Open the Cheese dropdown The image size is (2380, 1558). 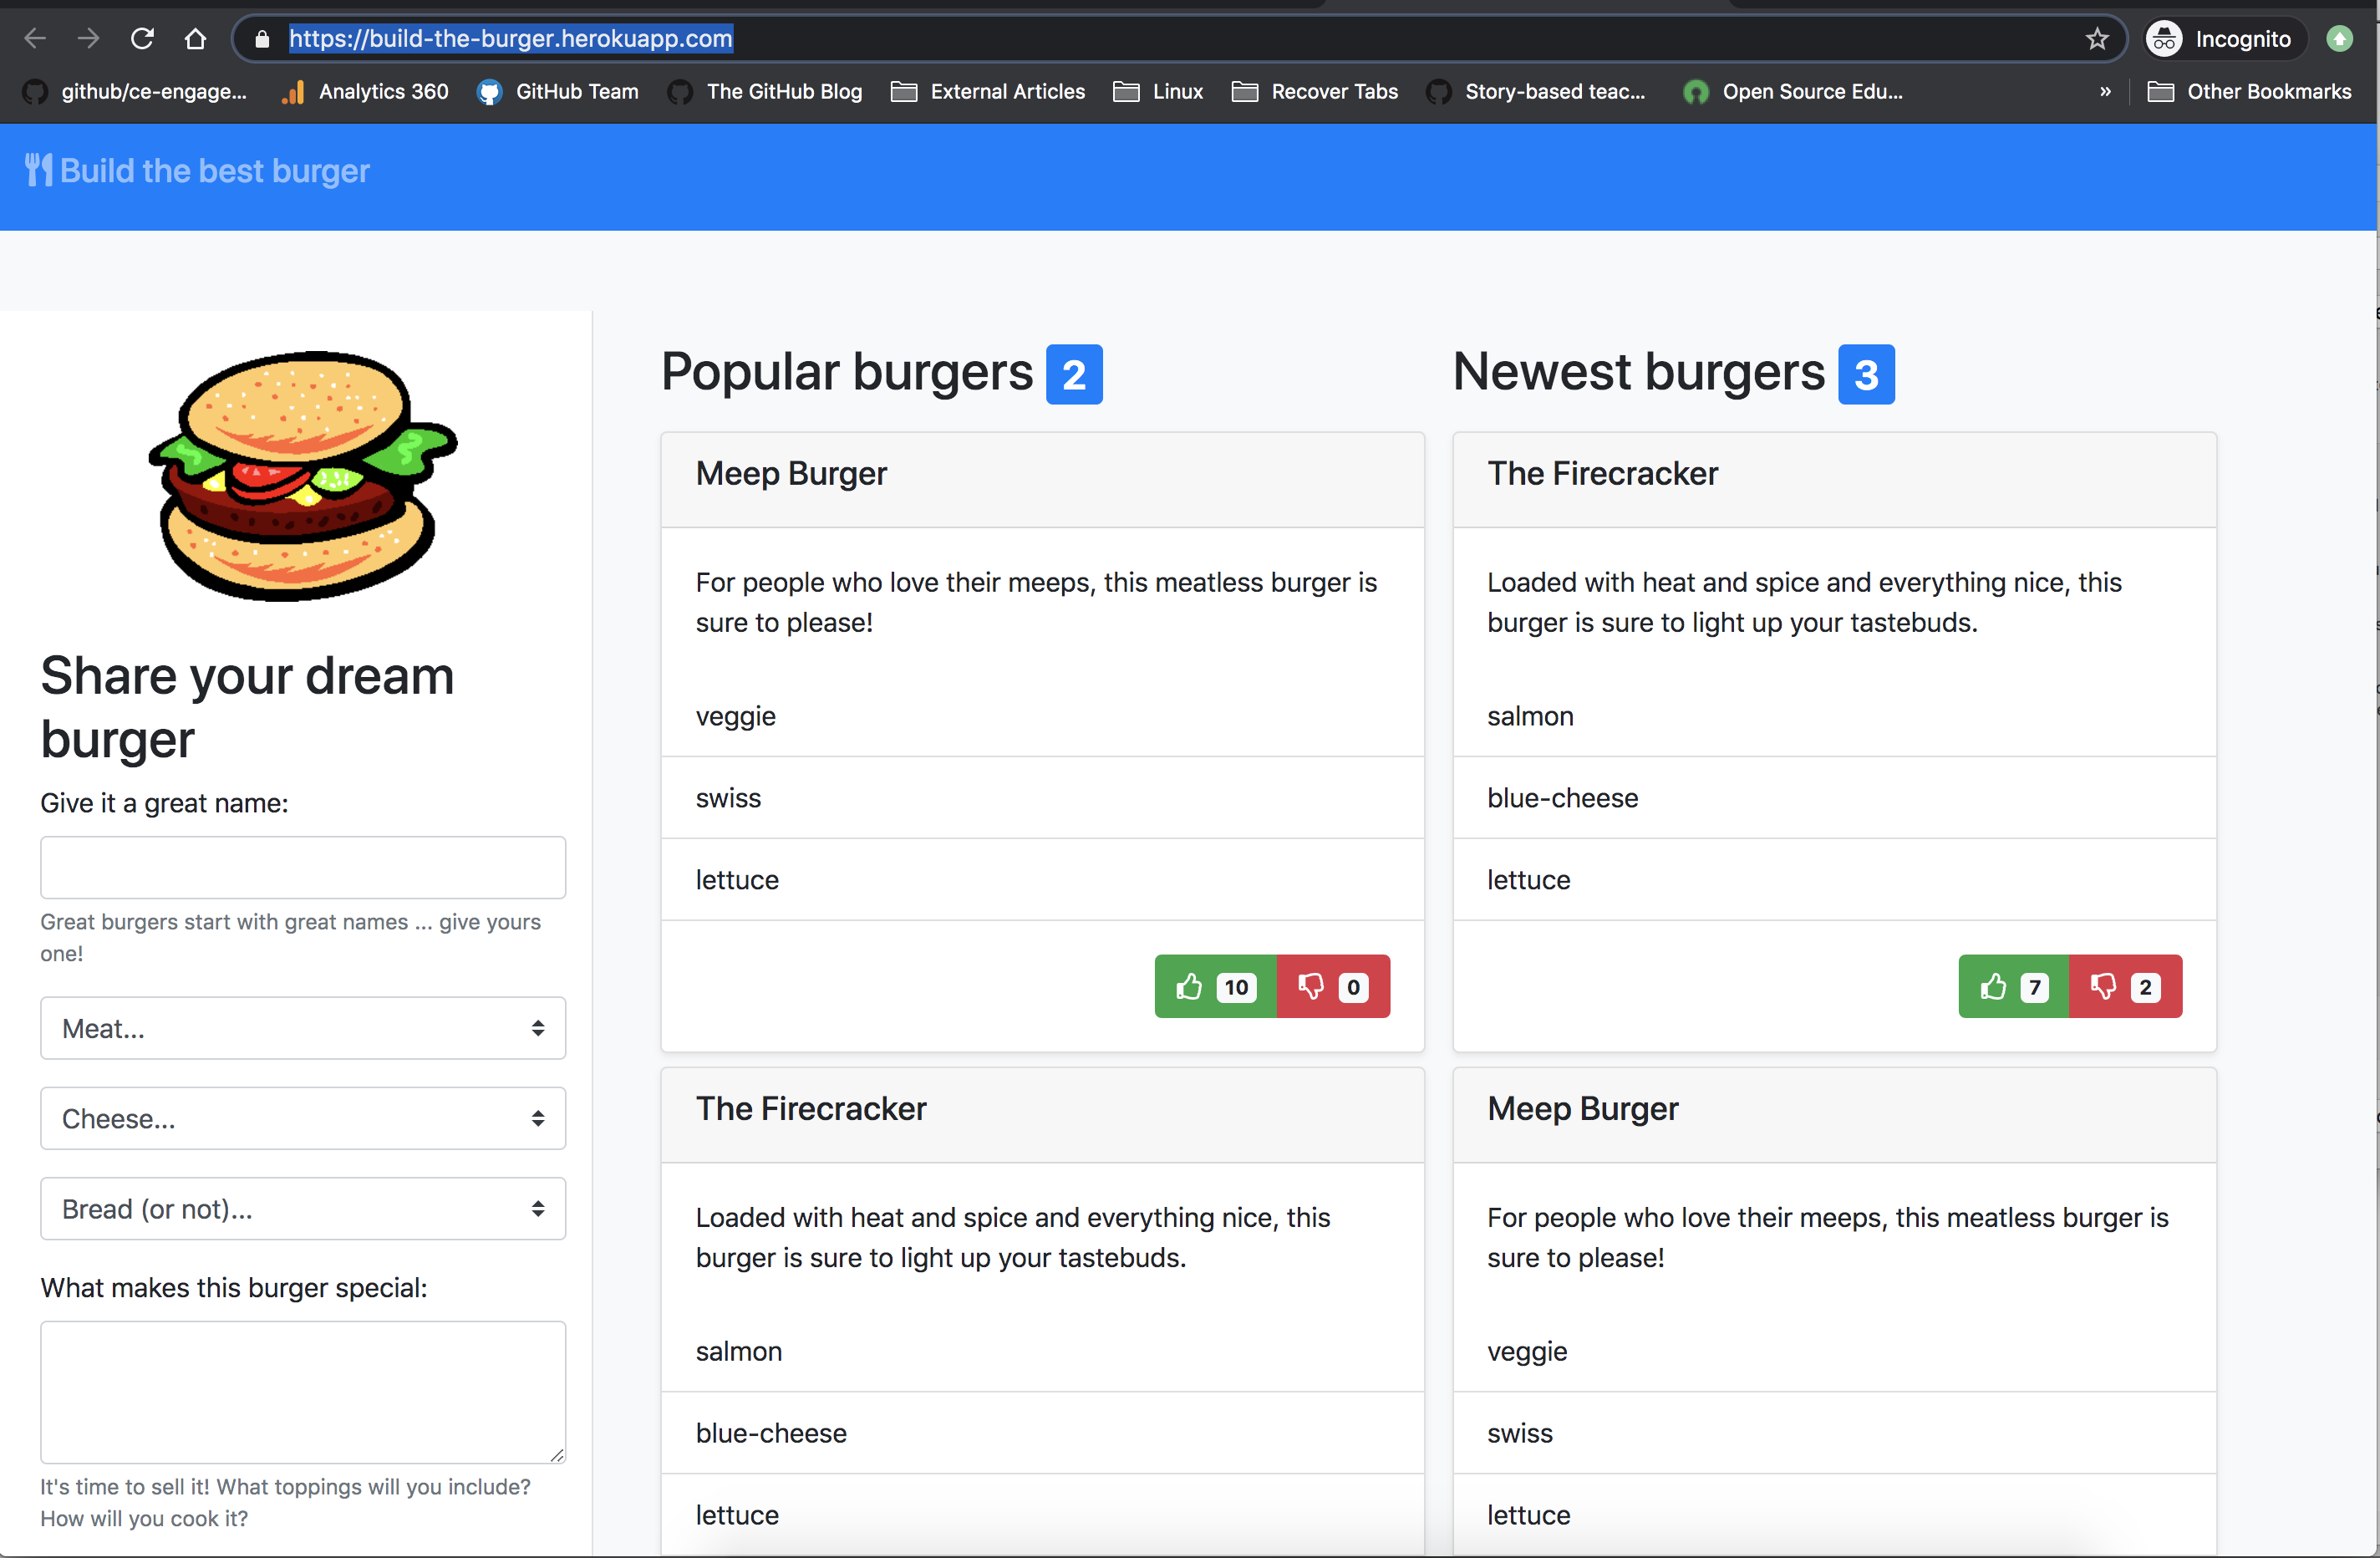click(x=303, y=1118)
